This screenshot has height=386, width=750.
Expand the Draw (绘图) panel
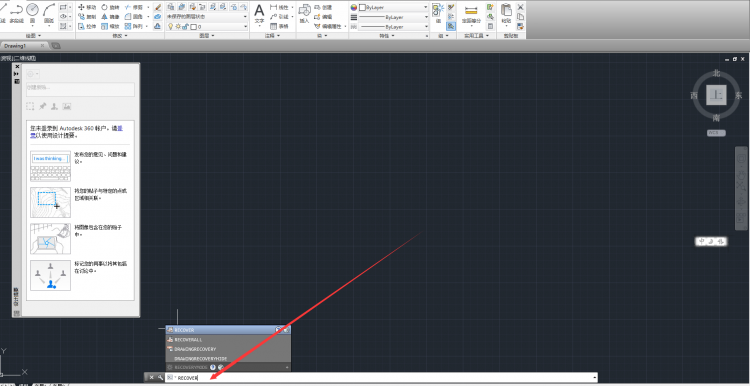pyautogui.click(x=33, y=36)
